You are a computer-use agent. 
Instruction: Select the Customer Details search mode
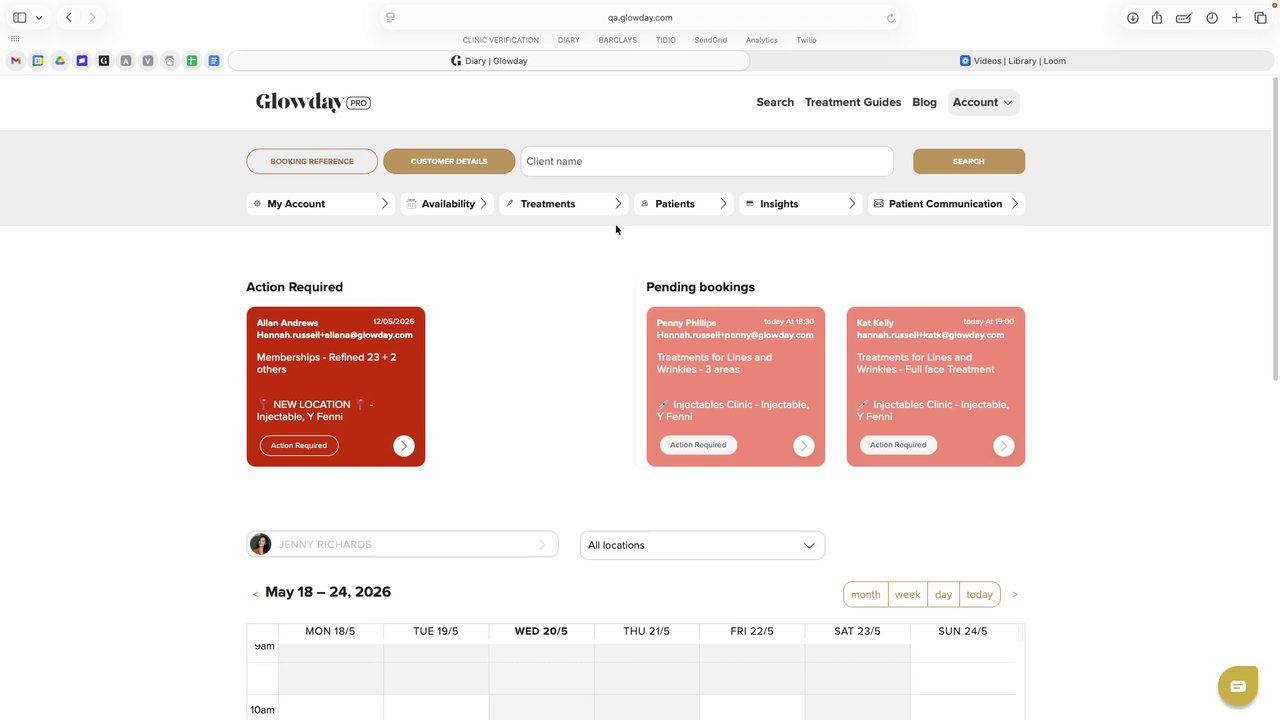(x=449, y=161)
